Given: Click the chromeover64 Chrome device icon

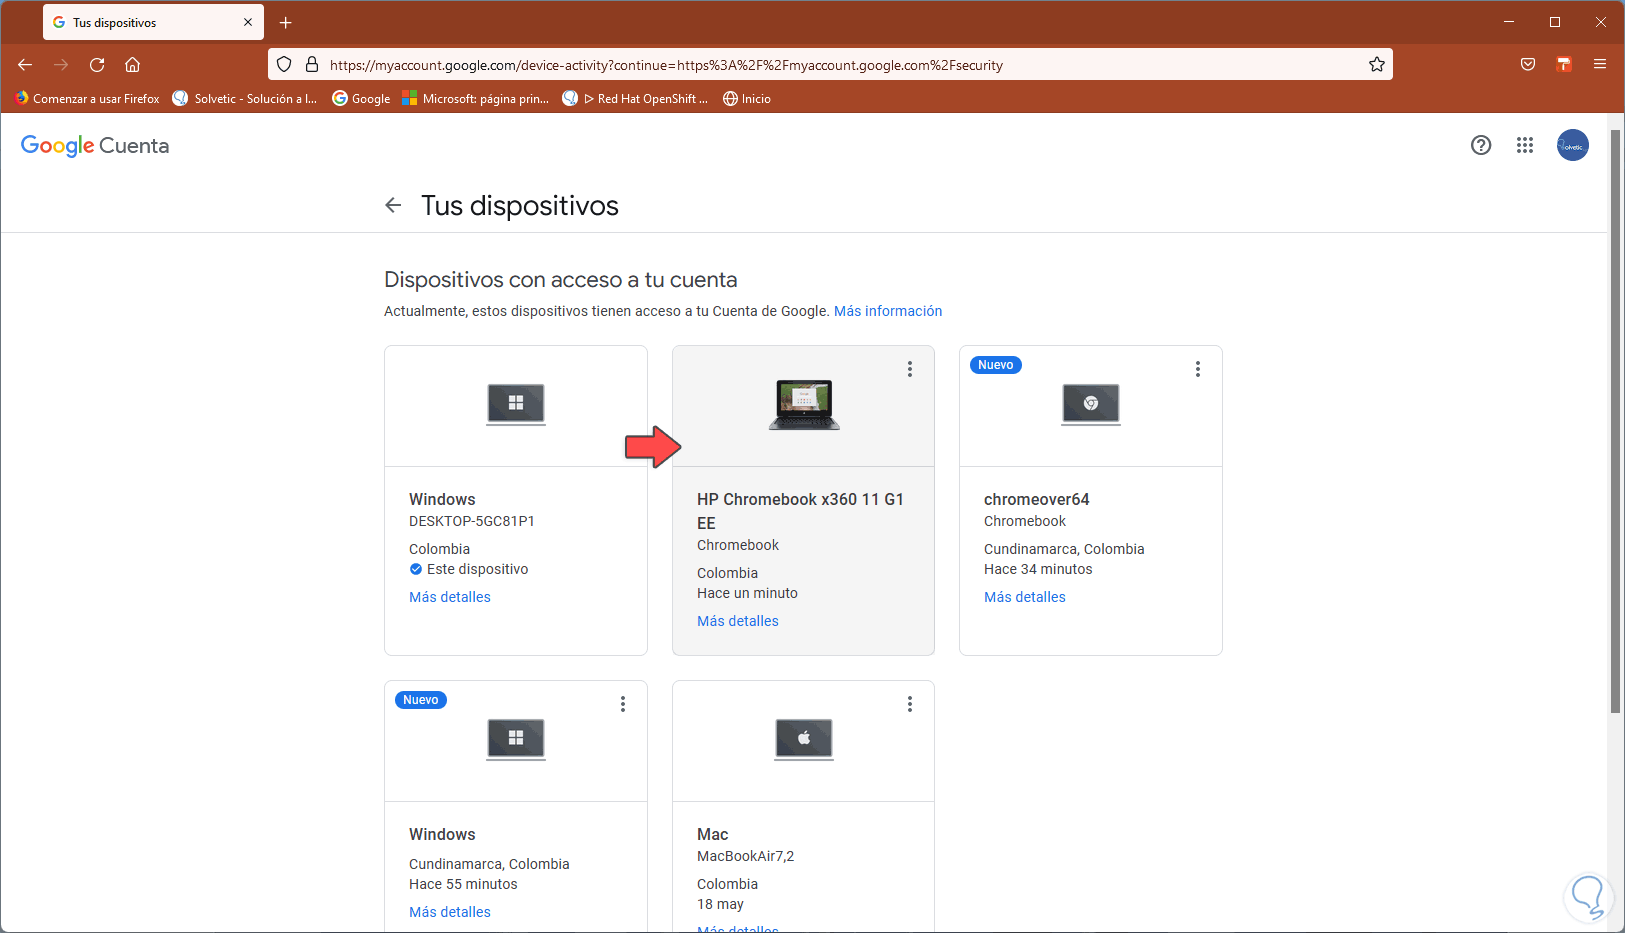Looking at the screenshot, I should [x=1091, y=404].
